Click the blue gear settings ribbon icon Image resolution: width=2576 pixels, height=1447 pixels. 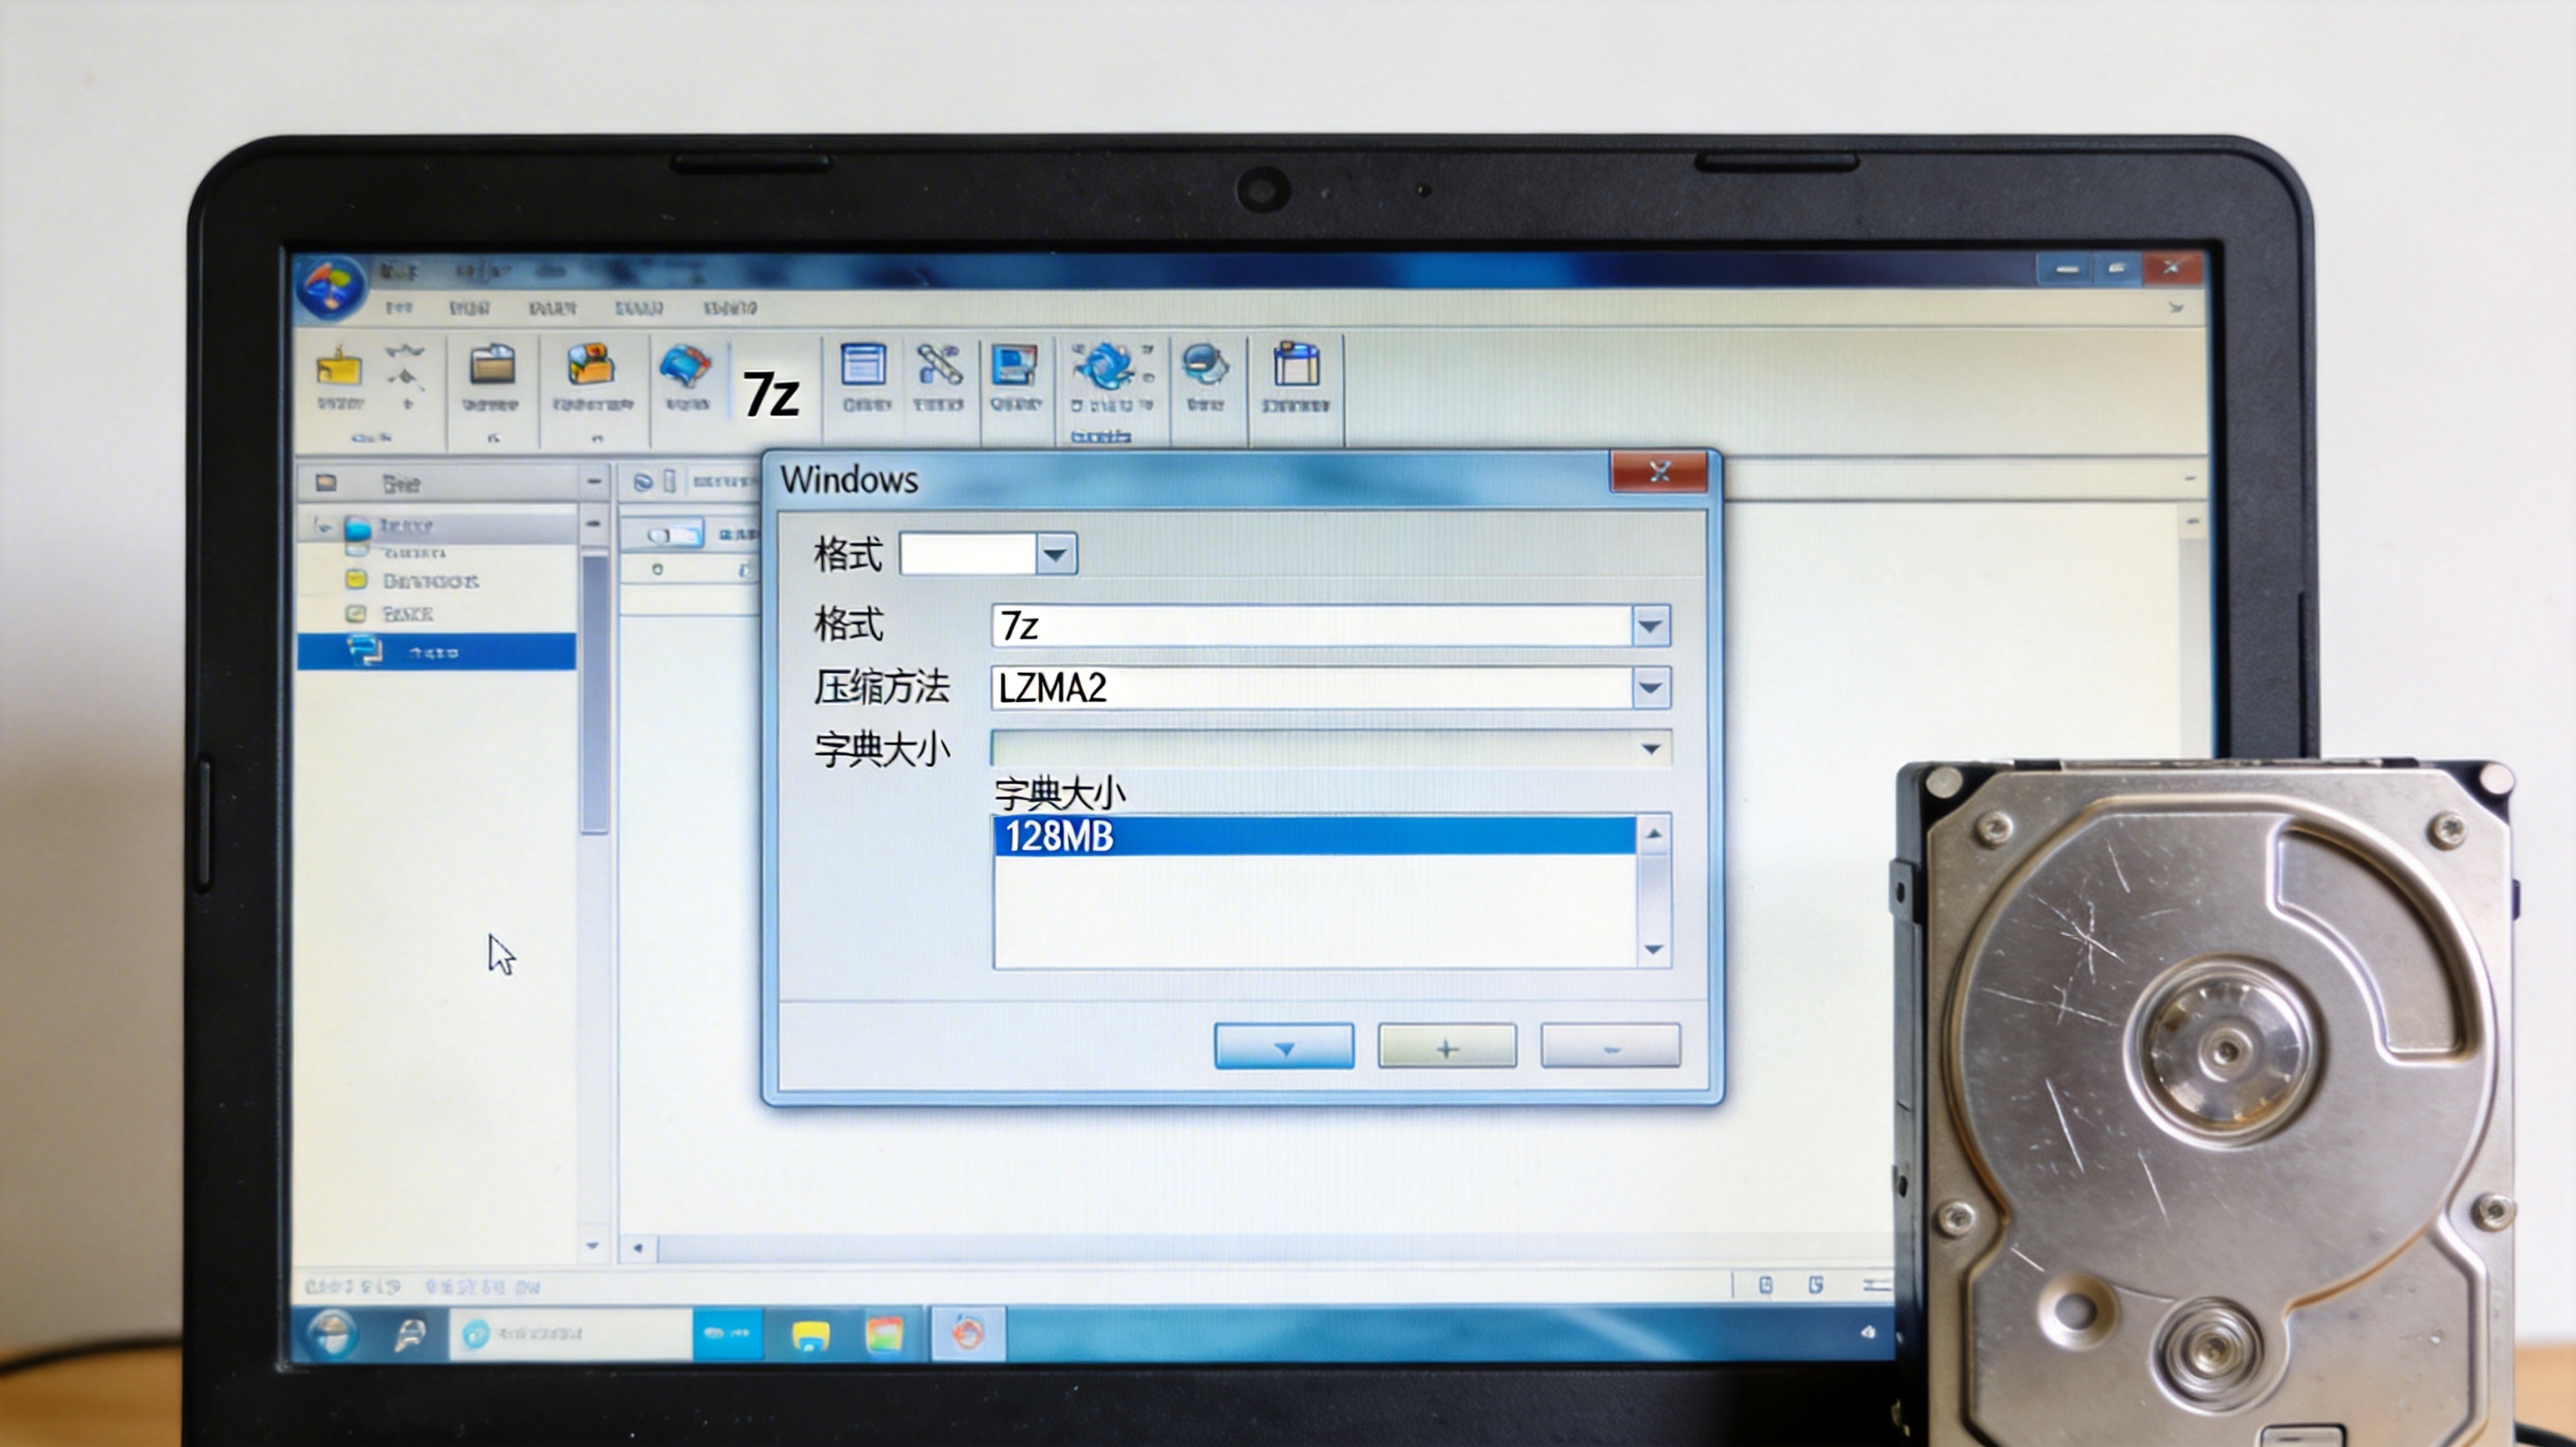tap(1105, 366)
